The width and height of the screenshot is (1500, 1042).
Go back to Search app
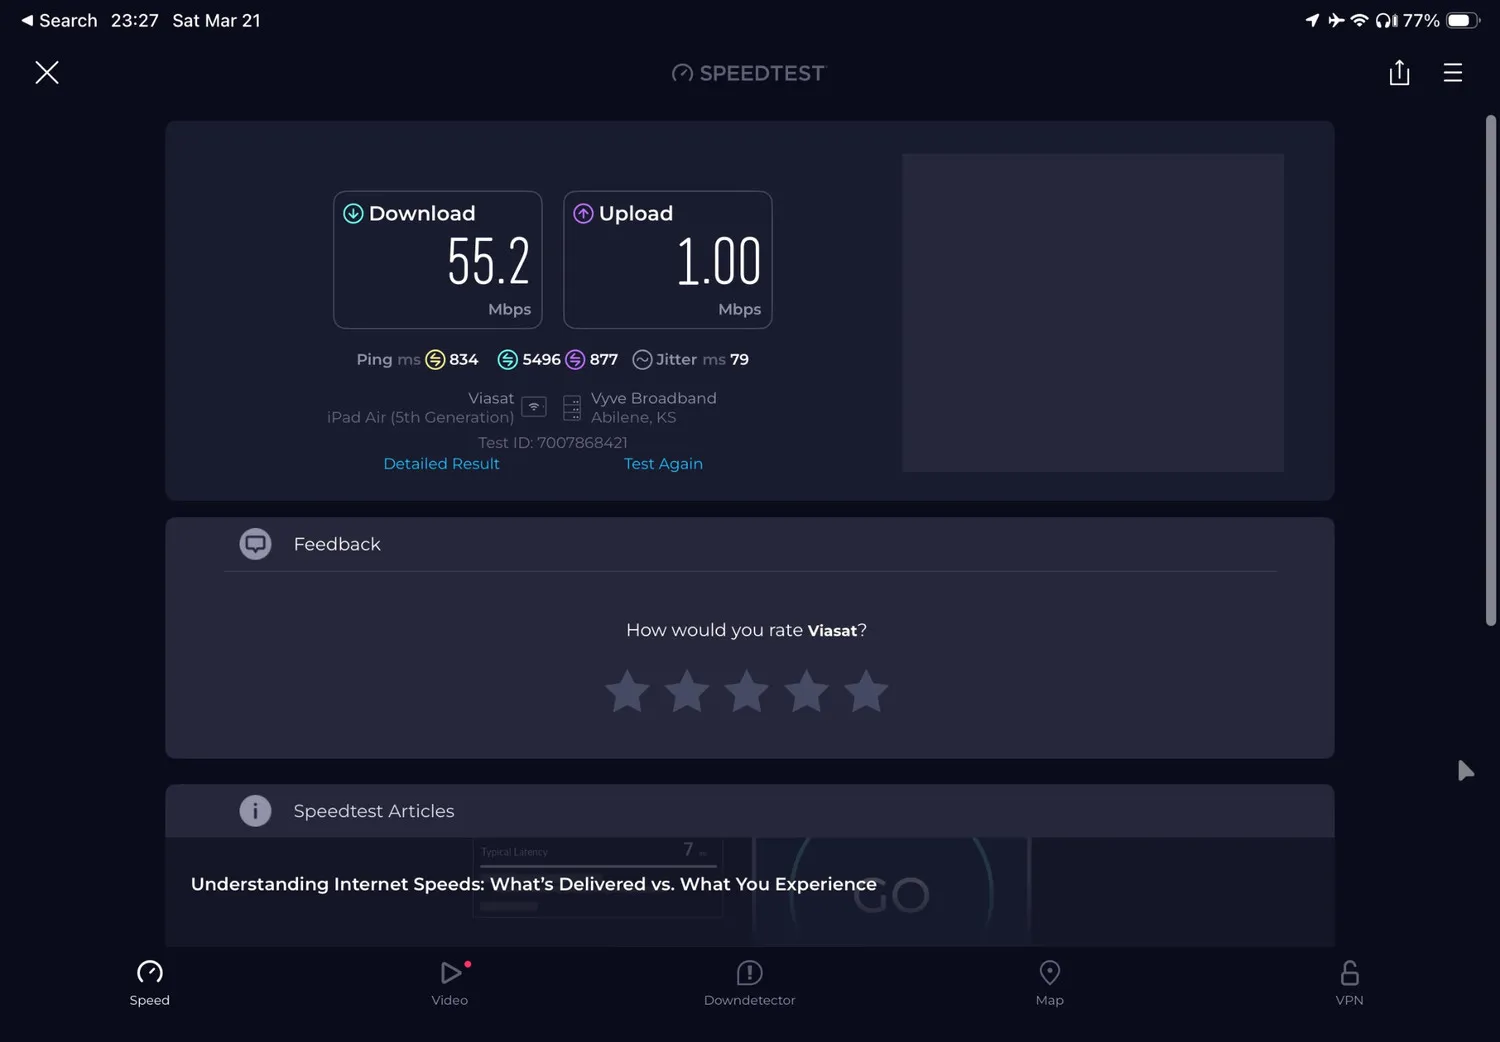59,20
